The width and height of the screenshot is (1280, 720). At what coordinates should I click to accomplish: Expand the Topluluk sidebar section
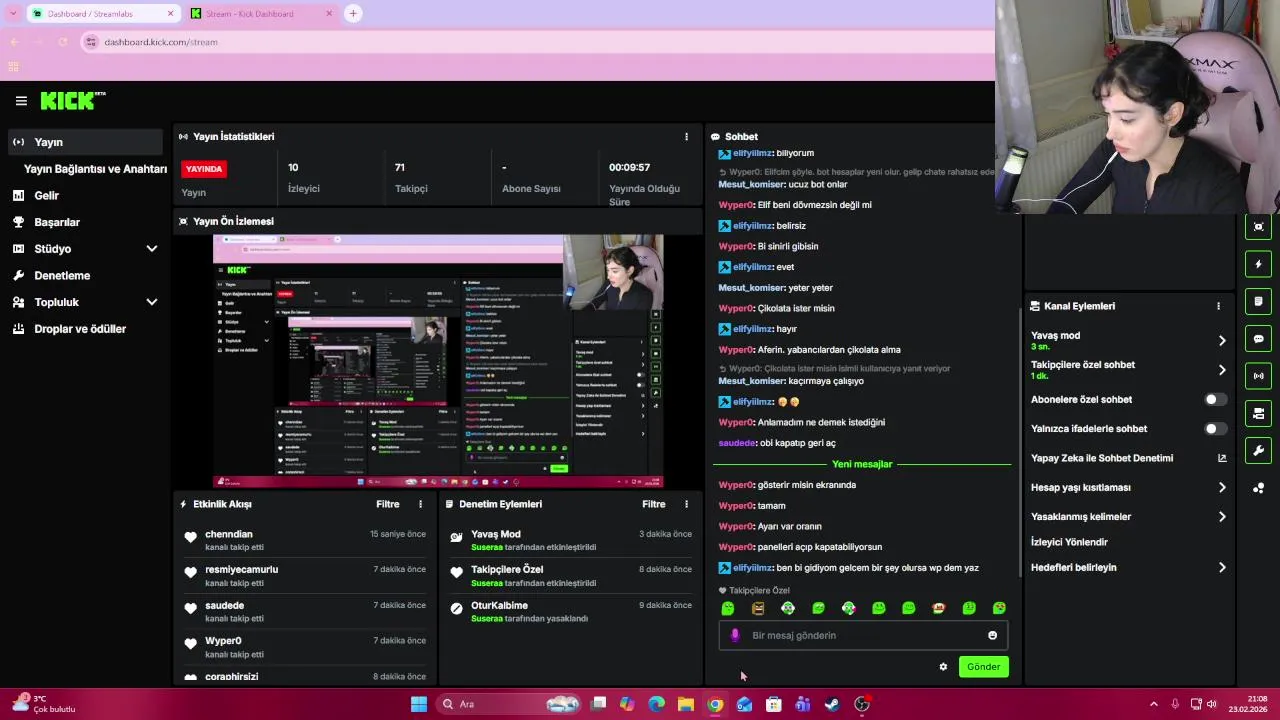click(x=152, y=302)
